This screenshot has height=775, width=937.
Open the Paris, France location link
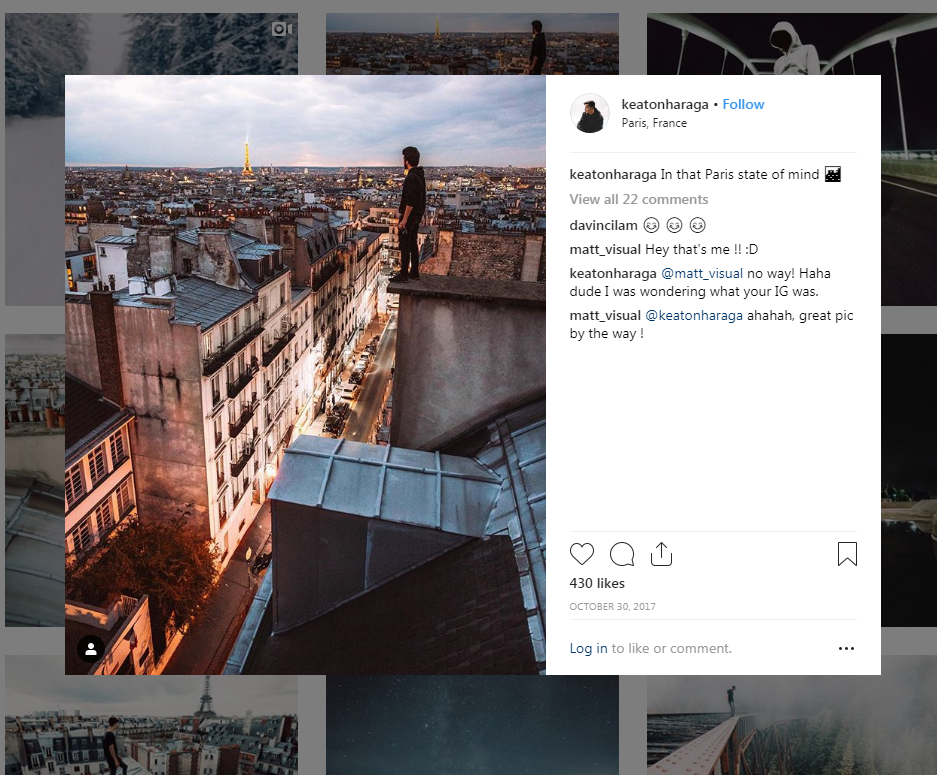coord(654,123)
